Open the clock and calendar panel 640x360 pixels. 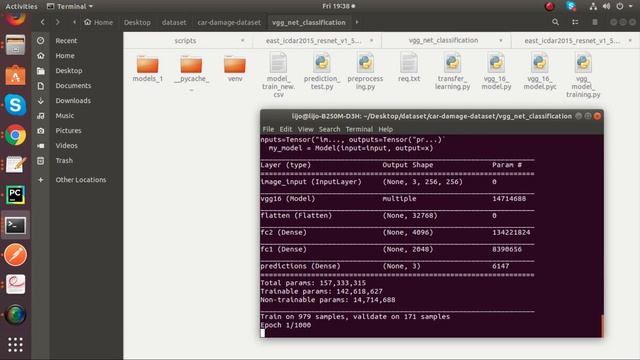pyautogui.click(x=338, y=6)
